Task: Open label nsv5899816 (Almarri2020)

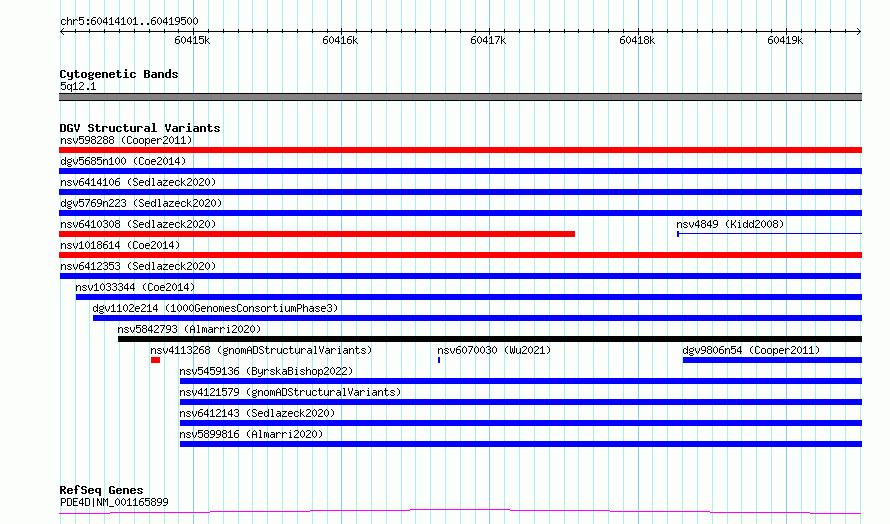Action: point(251,434)
